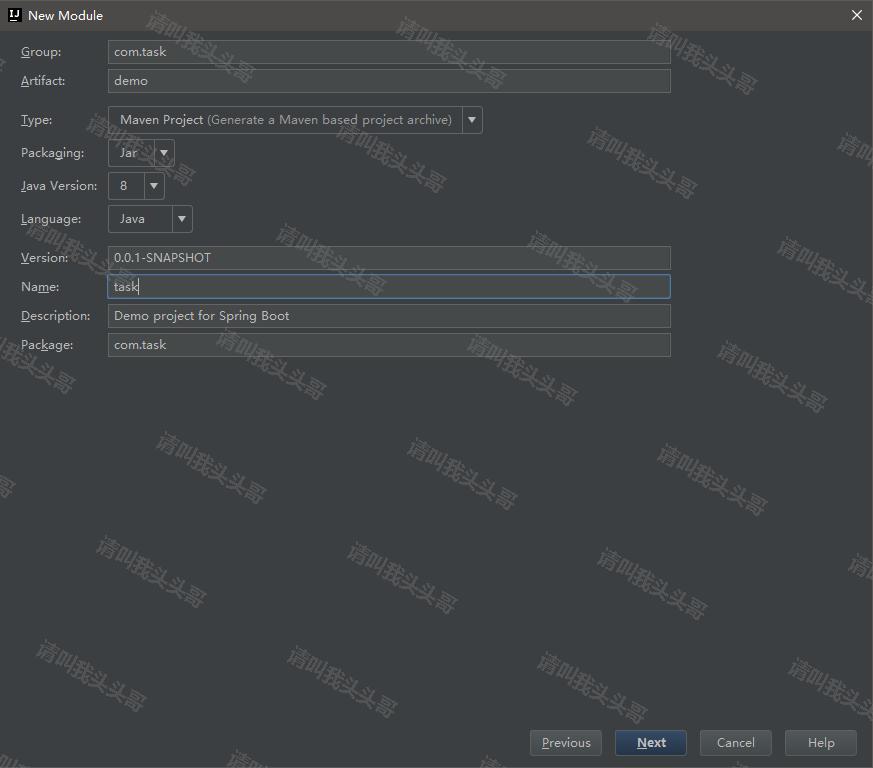
Task: Open the Java Version dropdown arrow
Action: tap(154, 185)
